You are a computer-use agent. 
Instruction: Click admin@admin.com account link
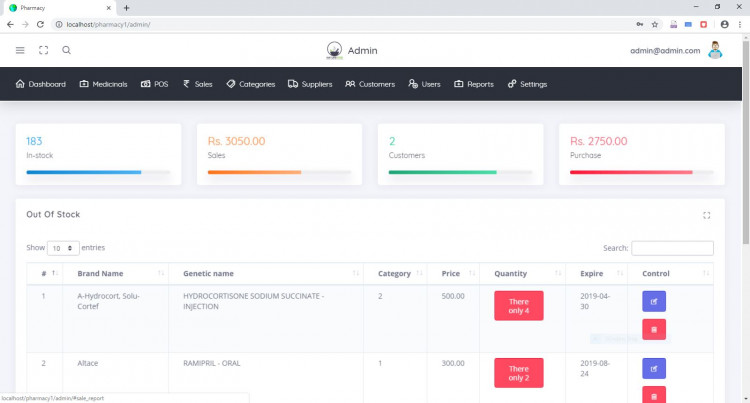pos(665,51)
